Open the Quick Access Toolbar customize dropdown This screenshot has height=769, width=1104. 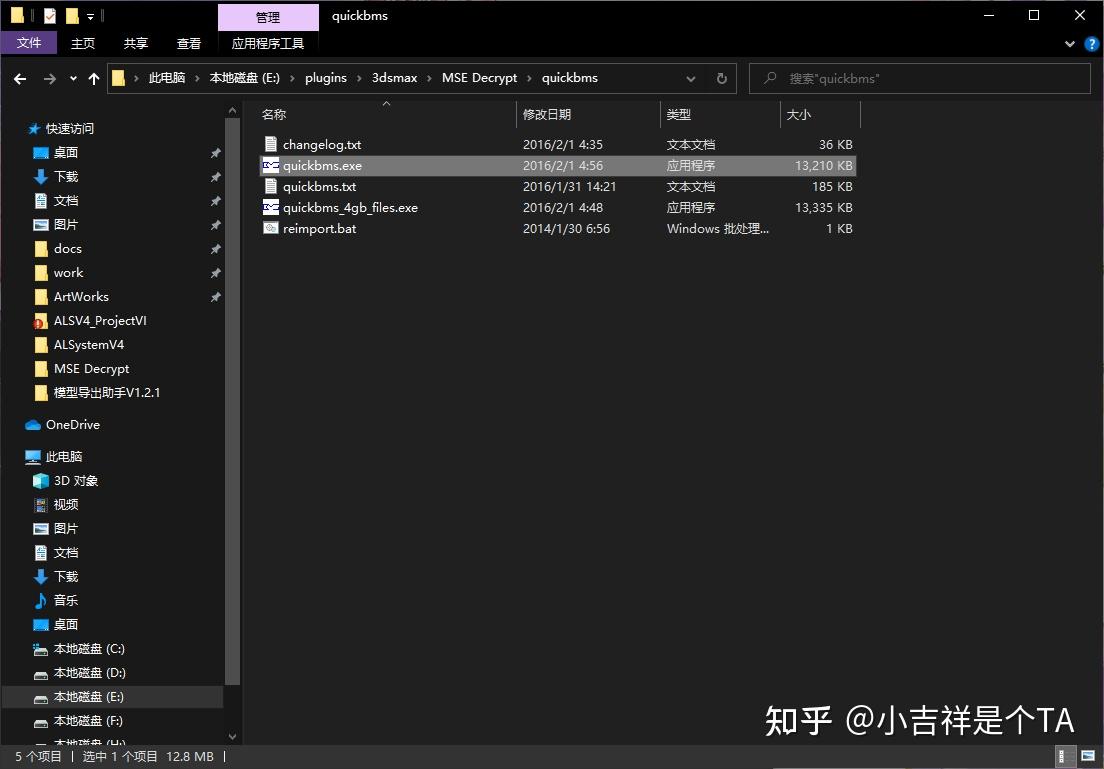tap(90, 14)
